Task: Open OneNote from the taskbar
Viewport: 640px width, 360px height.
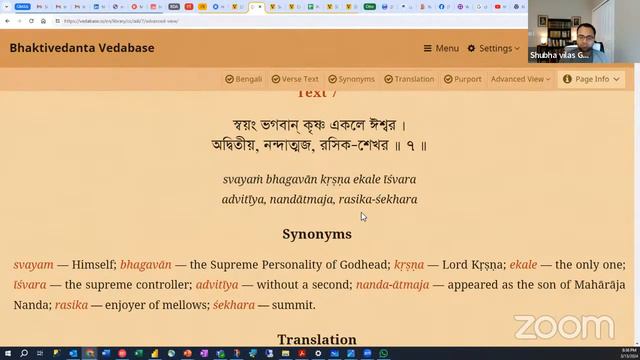Action: [204, 353]
